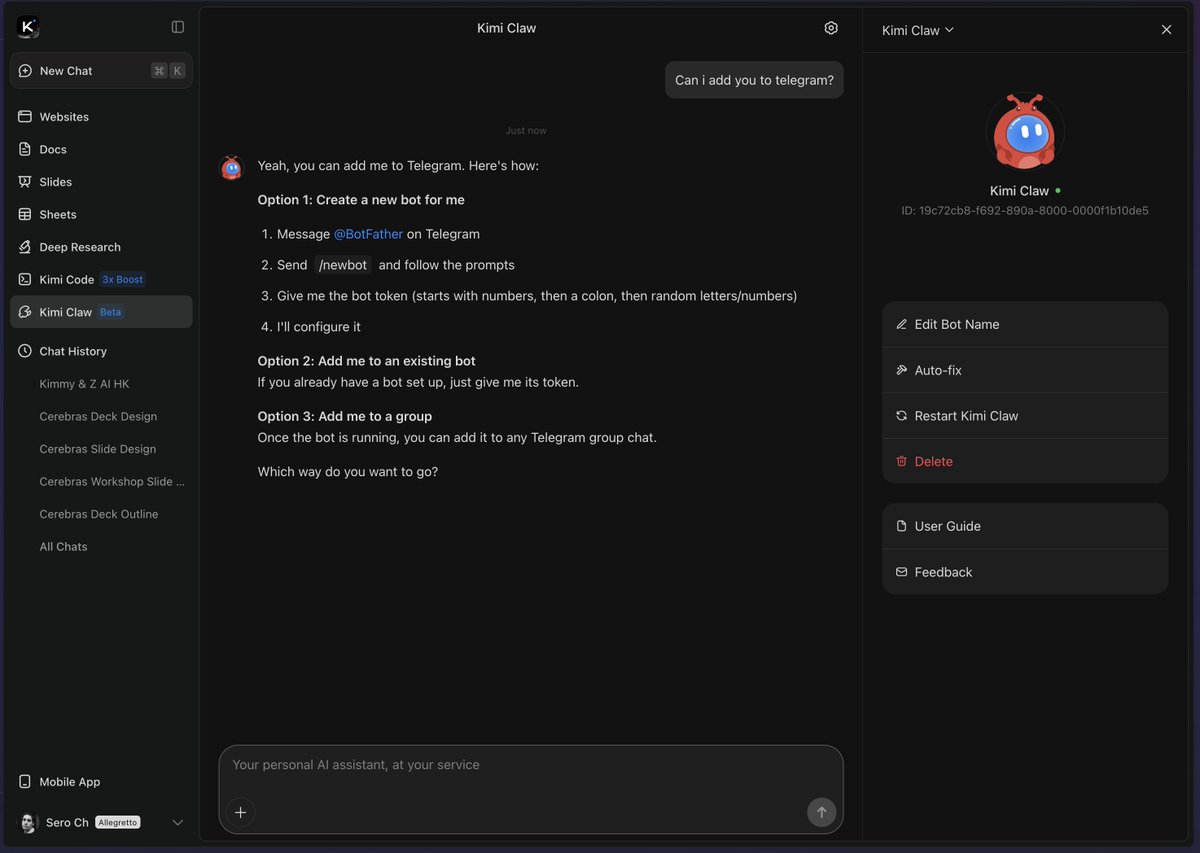The height and width of the screenshot is (853, 1200).
Task: Restart Kimi Claw
Action: tap(1025, 416)
